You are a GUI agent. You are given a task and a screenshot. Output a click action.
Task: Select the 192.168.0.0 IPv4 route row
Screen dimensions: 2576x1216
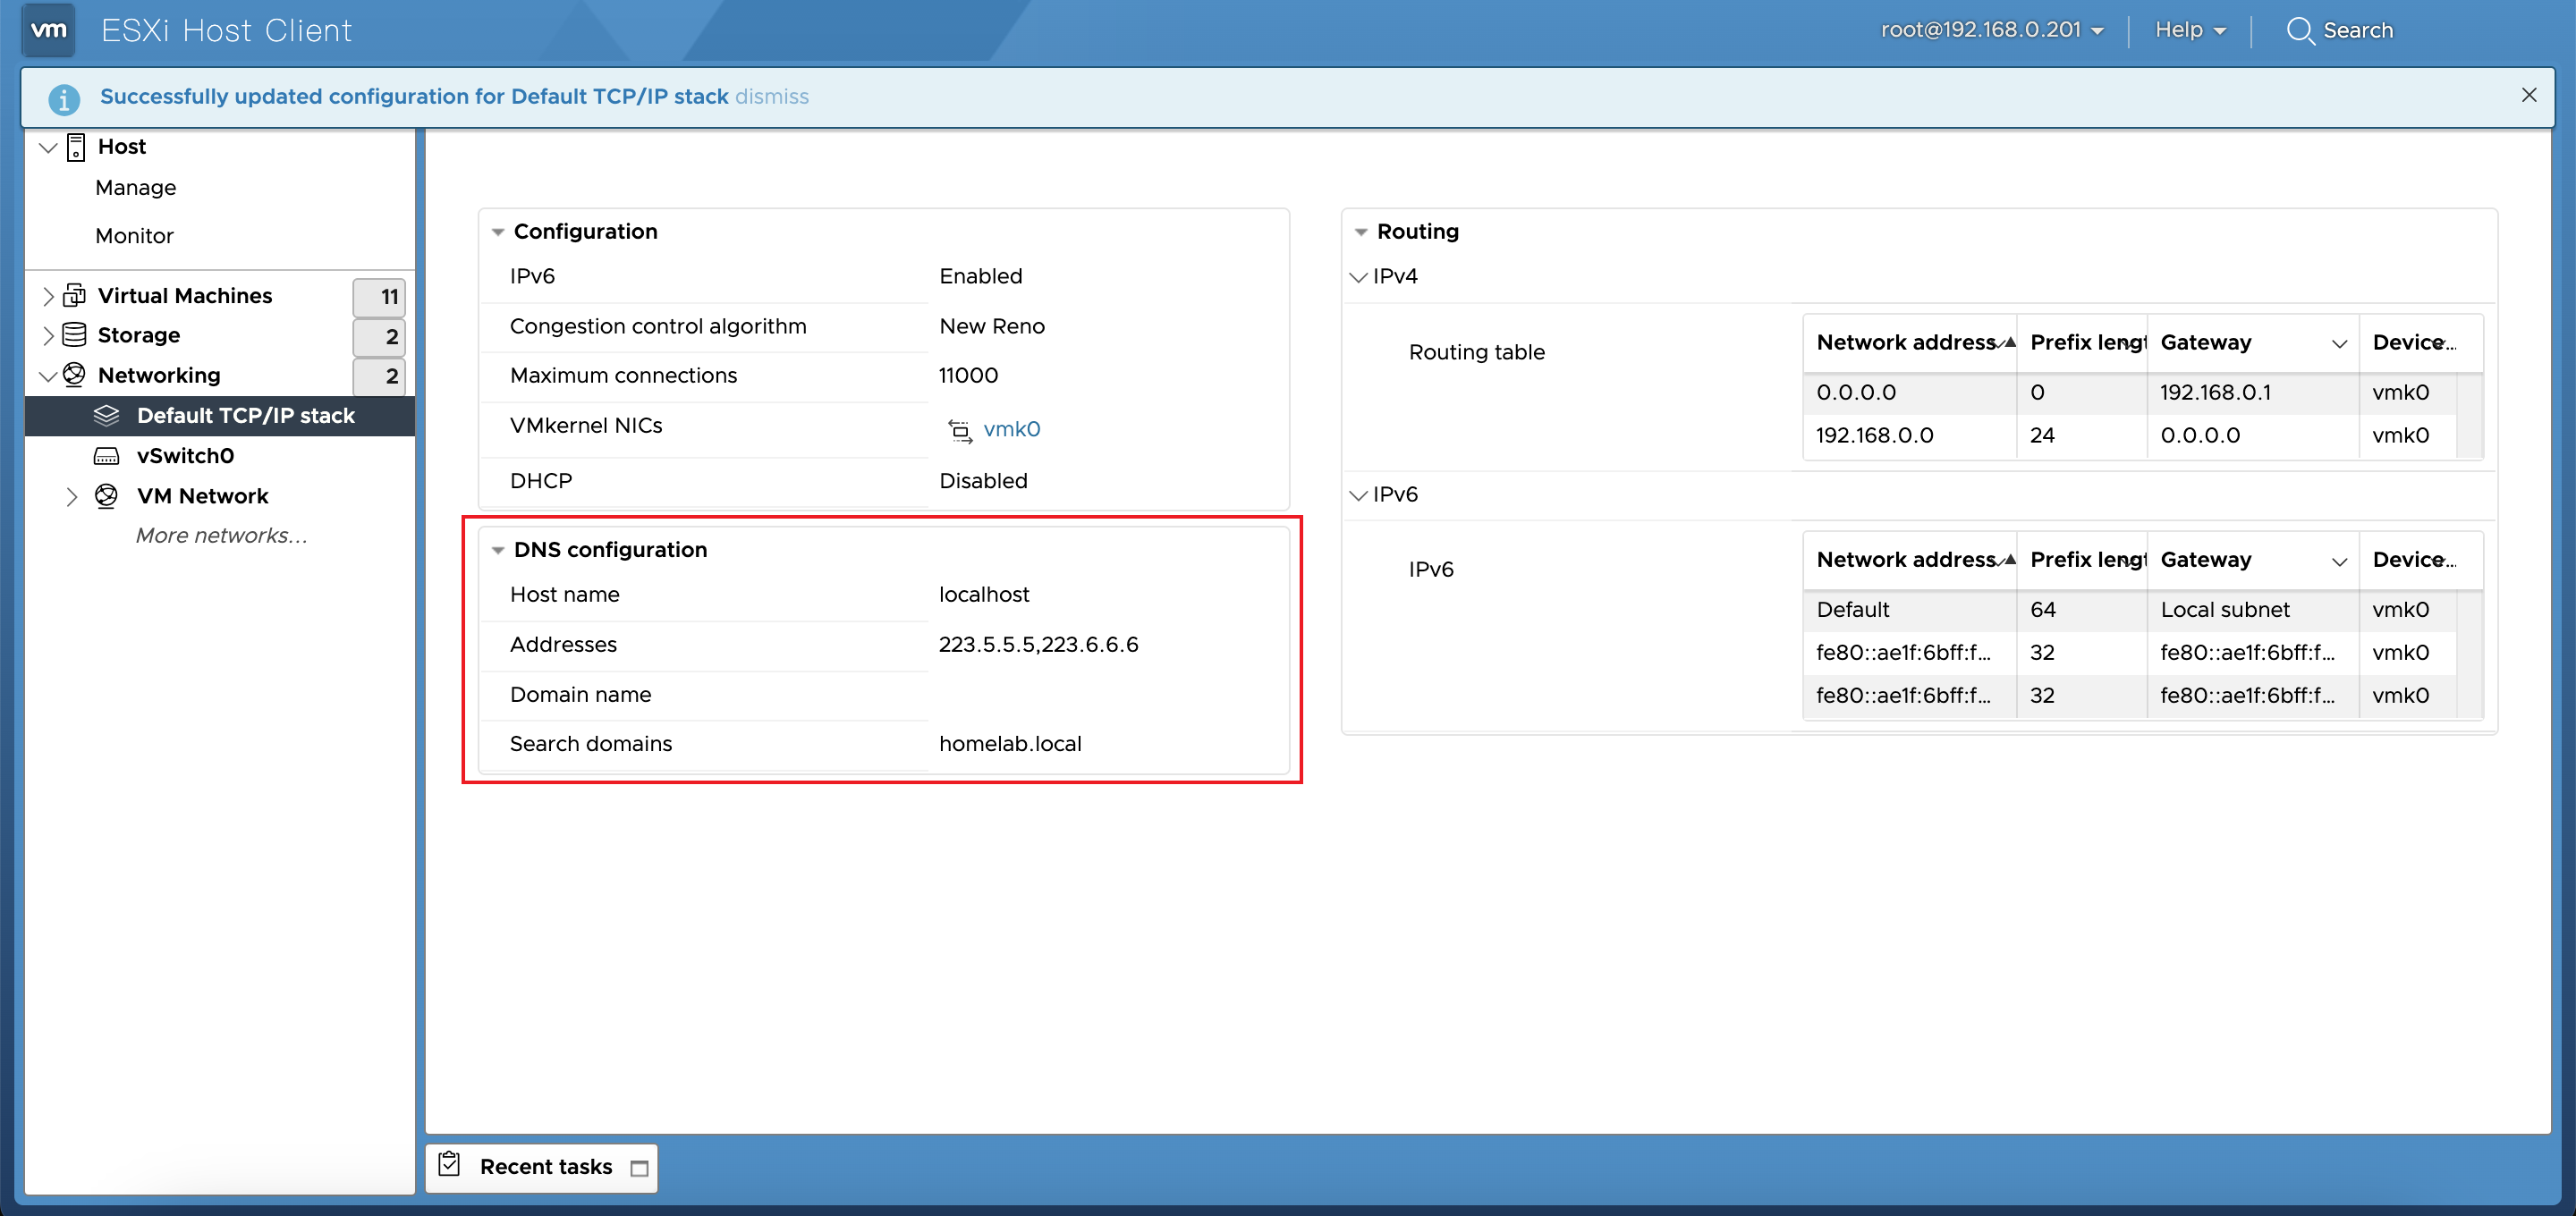[x=2130, y=436]
